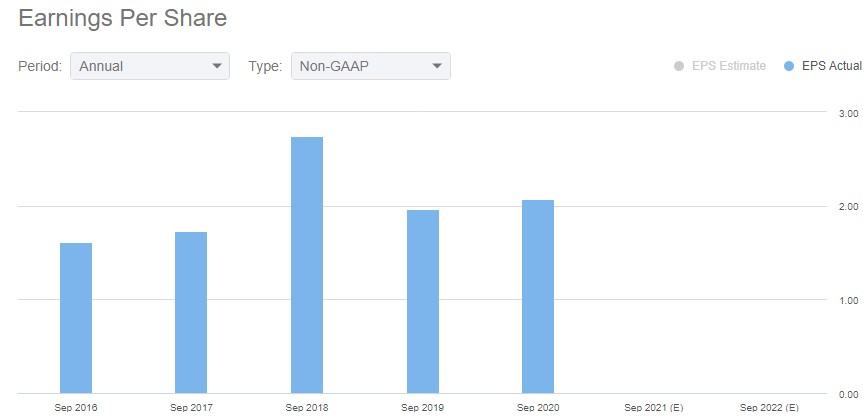Click the Sep 2019 axis label
The height and width of the screenshot is (418, 868).
pyautogui.click(x=422, y=408)
